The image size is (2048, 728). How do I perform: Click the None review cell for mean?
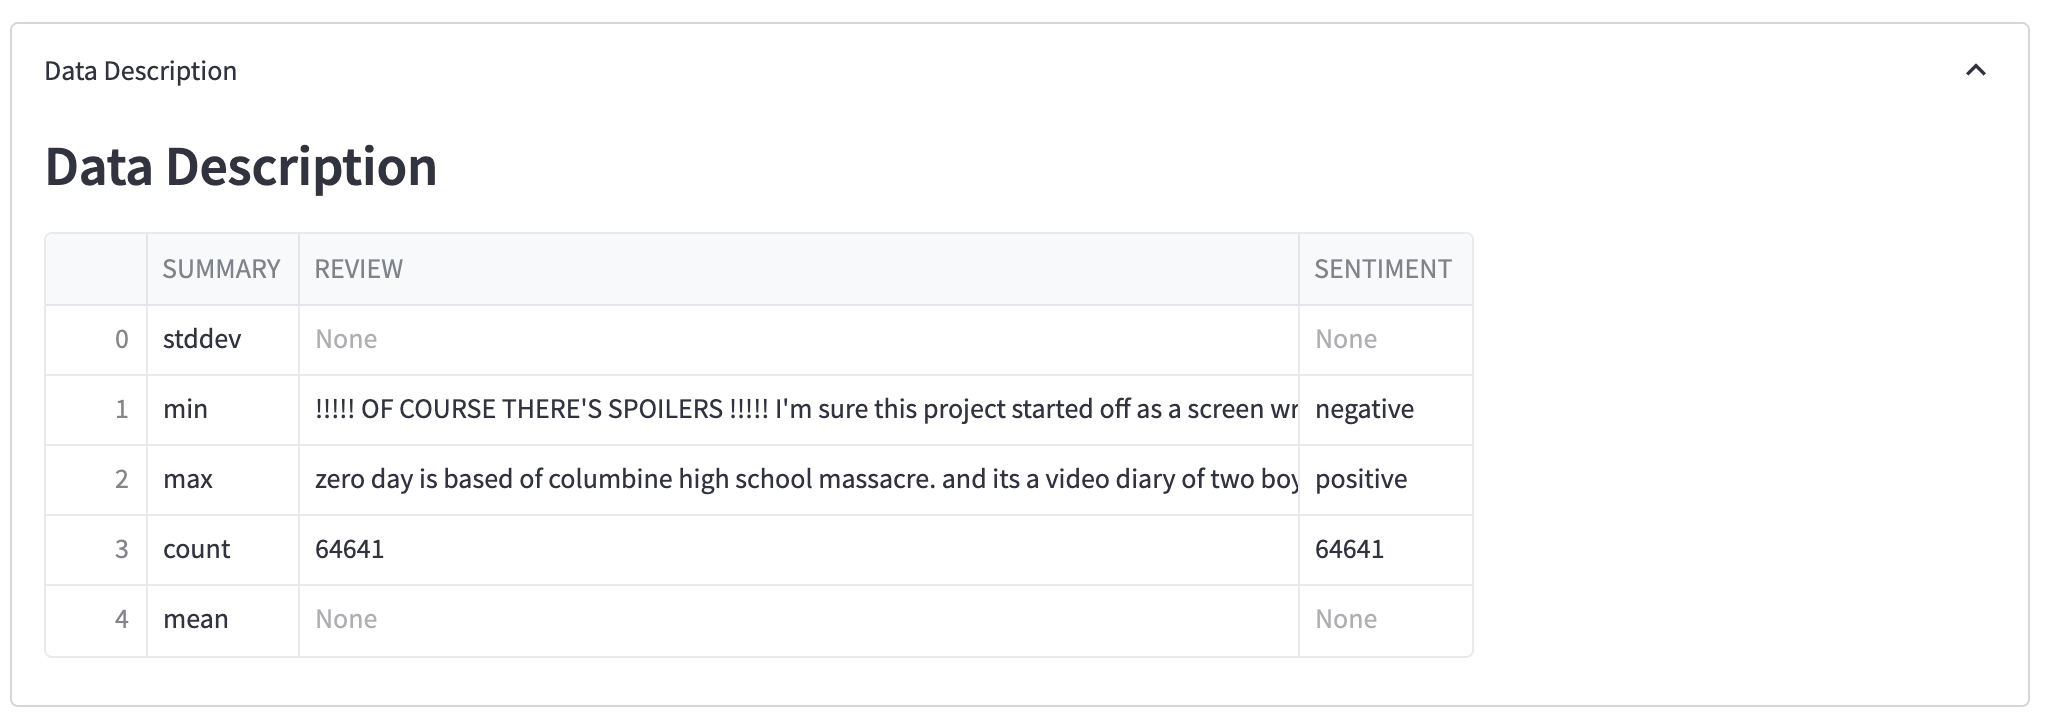point(347,619)
